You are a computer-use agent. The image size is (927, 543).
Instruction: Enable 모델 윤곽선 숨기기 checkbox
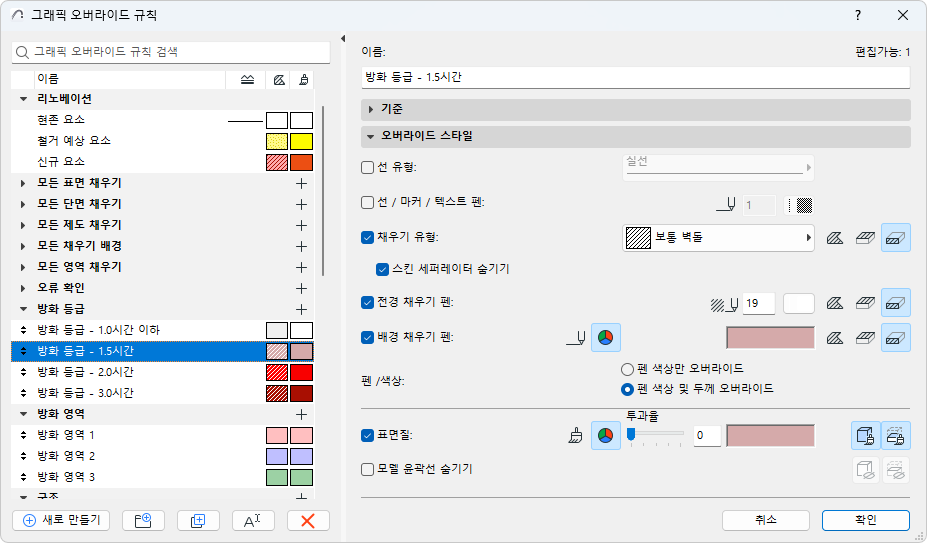pos(367,469)
